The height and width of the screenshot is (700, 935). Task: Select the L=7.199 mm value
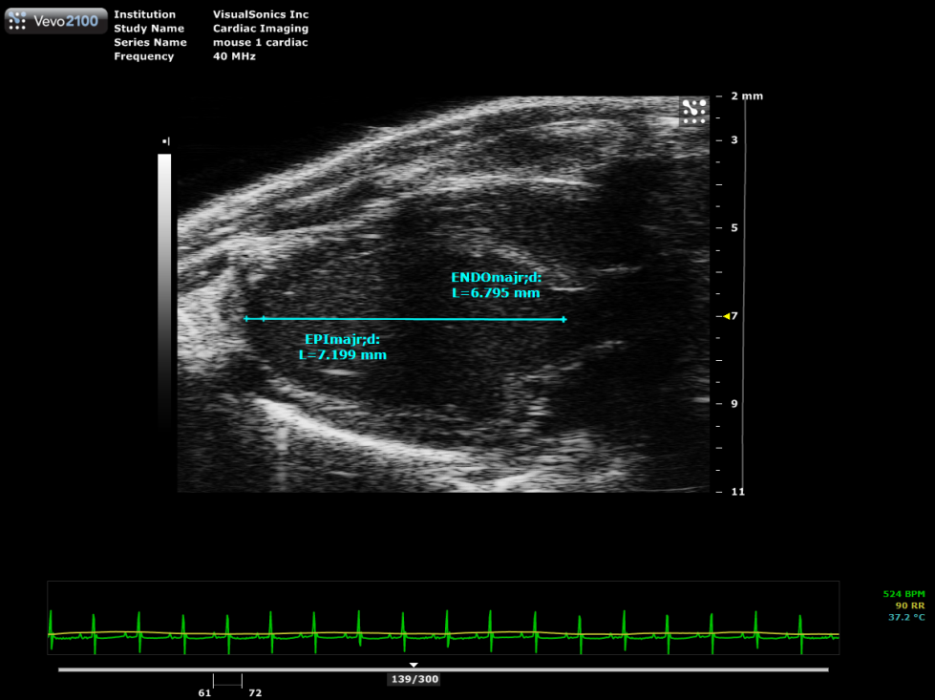(x=342, y=355)
